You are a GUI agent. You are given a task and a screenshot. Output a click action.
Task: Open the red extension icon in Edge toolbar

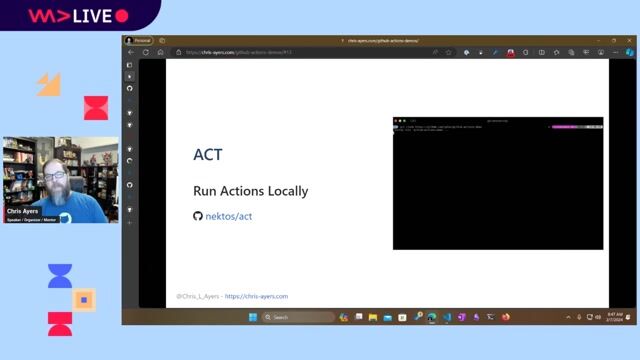point(511,52)
